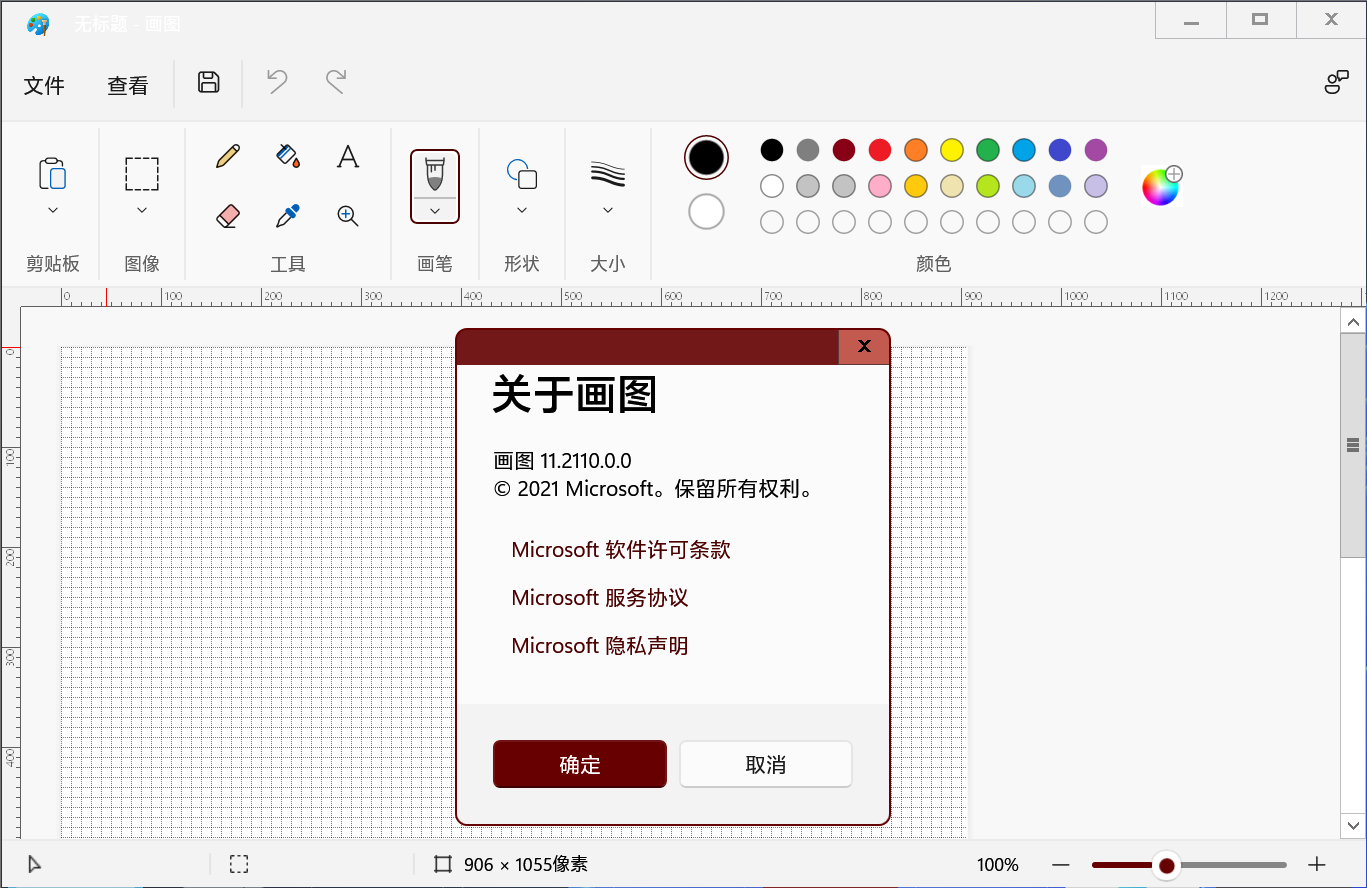Select the Eraser tool
This screenshot has height=888, width=1367.
tap(227, 215)
